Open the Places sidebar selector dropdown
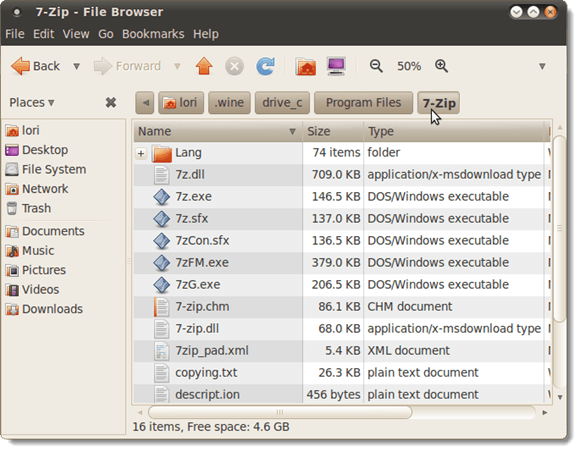Image resolution: width=580 pixels, height=452 pixels. [32, 102]
